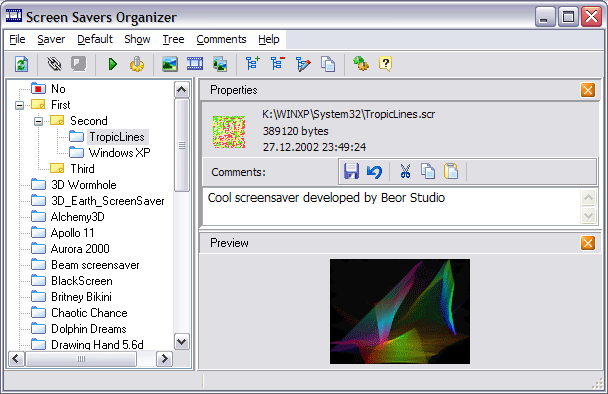Select Alchemy3D screensaver

click(78, 217)
